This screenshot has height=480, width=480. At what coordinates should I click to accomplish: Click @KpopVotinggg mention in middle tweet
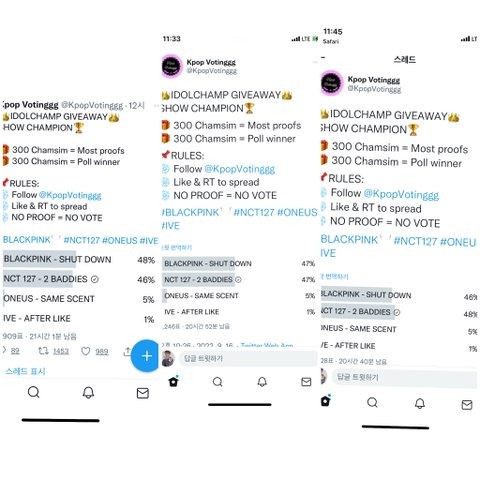click(240, 169)
